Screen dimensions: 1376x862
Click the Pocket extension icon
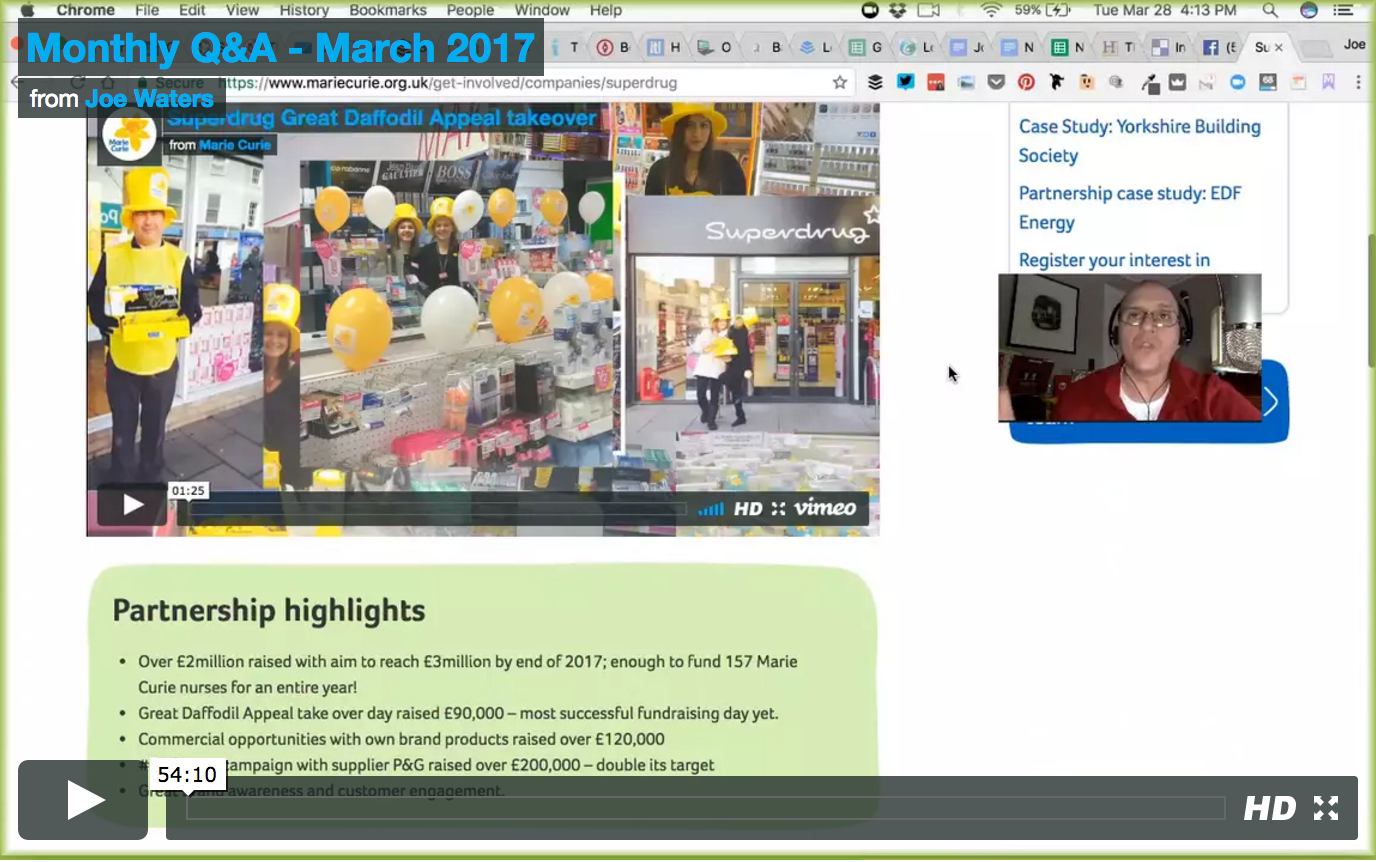click(996, 82)
